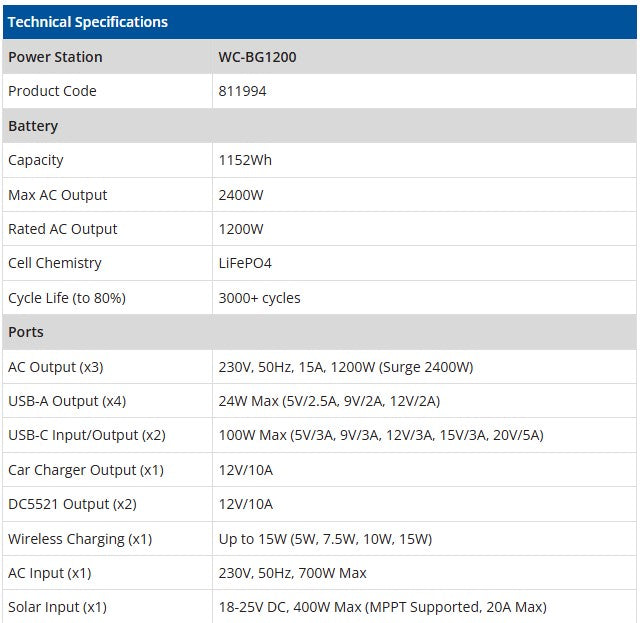Click the USB-A Output 24W Max specification
Viewport: 640px width, 623px height.
(x=329, y=401)
